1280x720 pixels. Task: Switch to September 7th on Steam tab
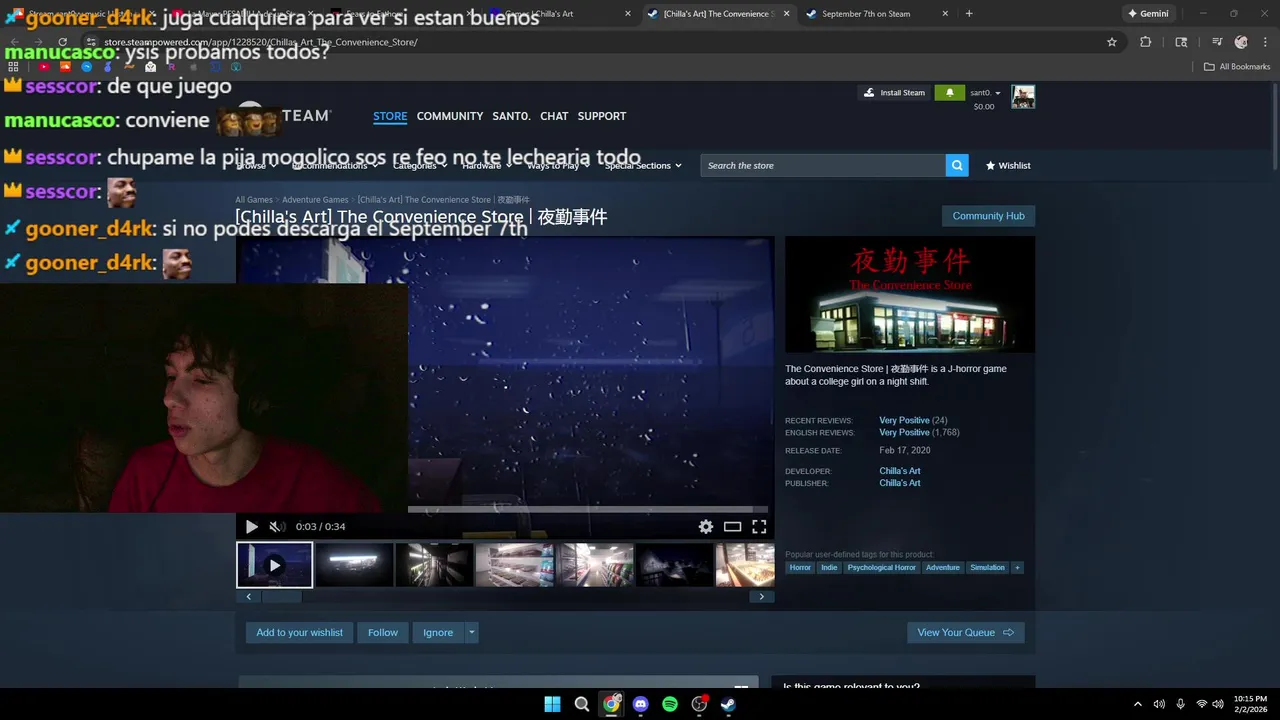coord(876,14)
